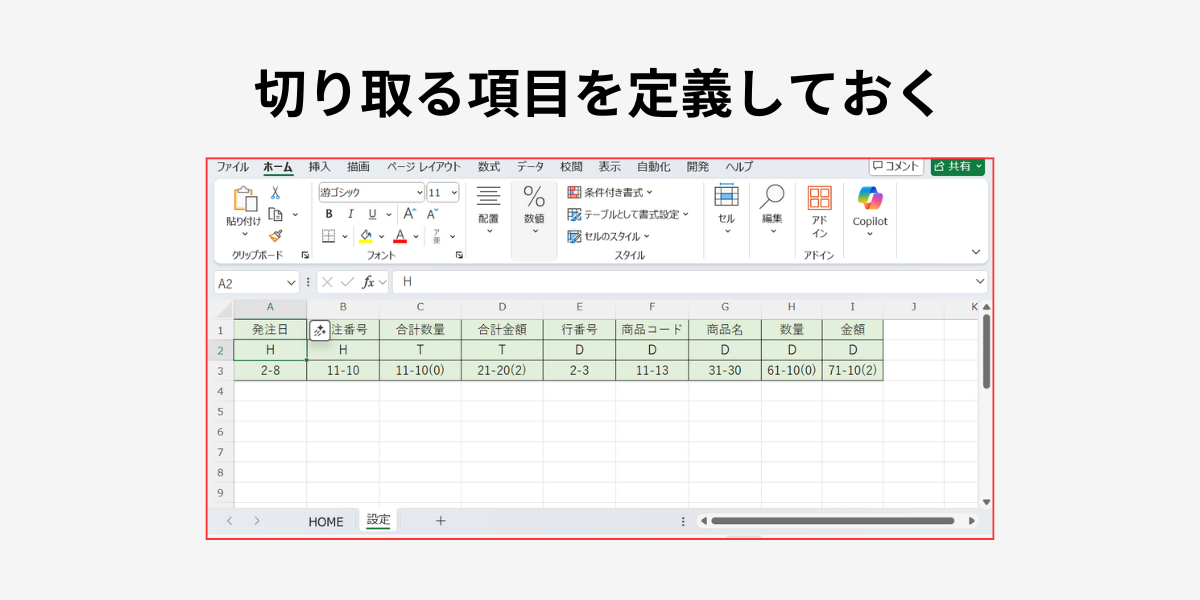Select the HOME sheet tab
1200x600 pixels.
coord(325,521)
